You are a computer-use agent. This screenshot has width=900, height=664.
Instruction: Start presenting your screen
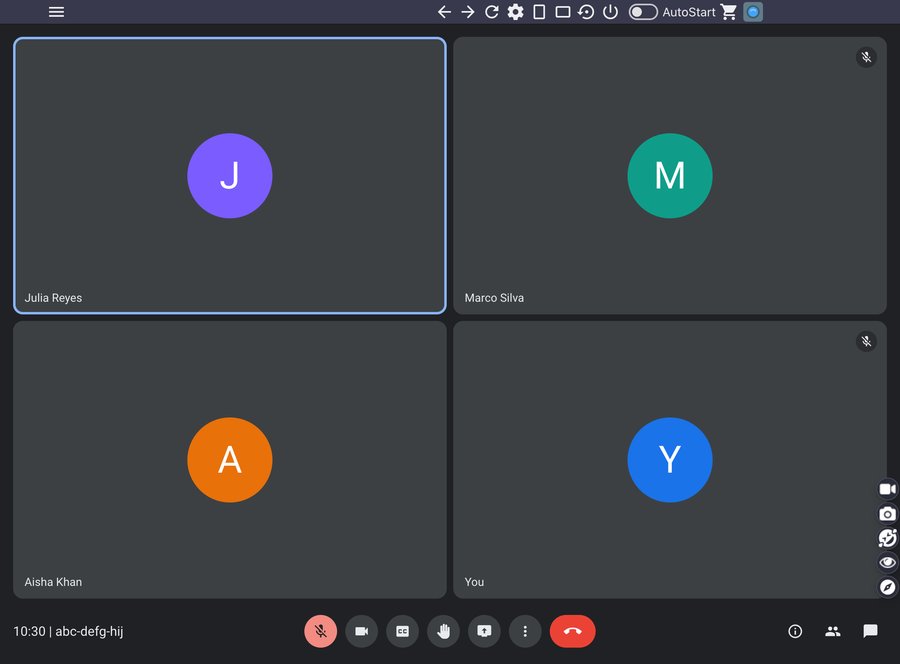tap(484, 631)
